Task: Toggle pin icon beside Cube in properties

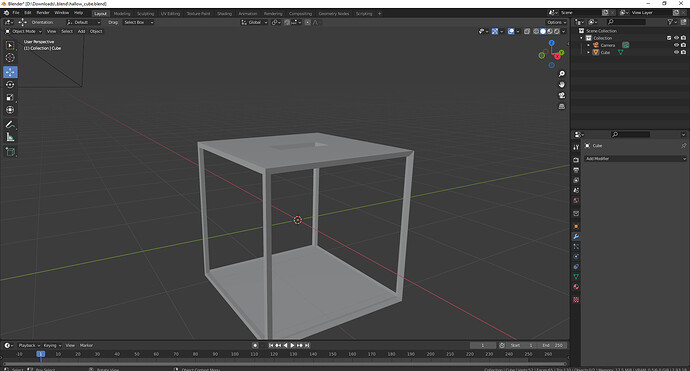Action: [683, 146]
